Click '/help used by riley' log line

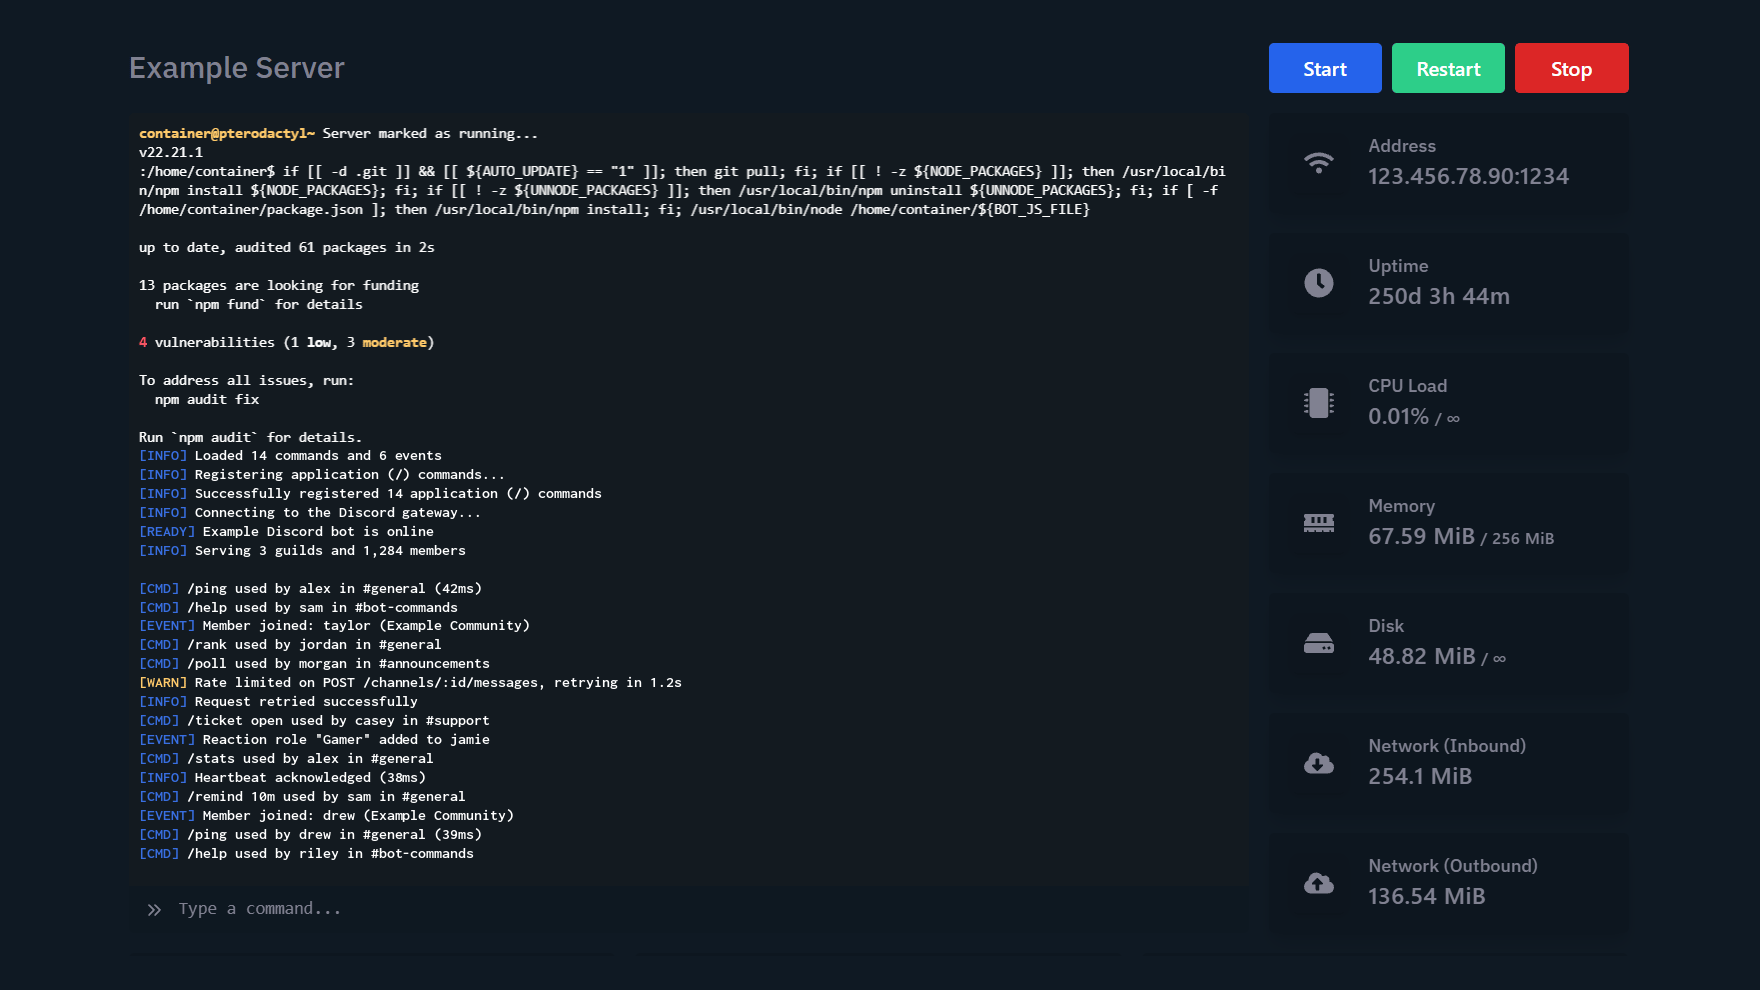click(306, 853)
